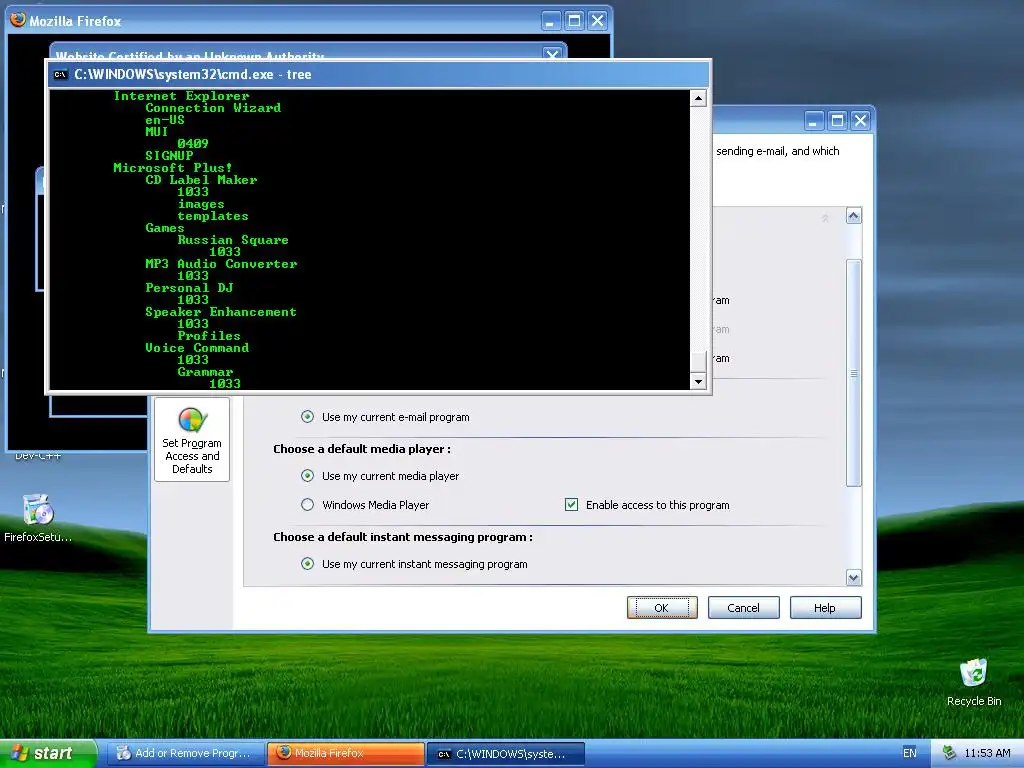Click the cmd window scrollbar thumb

pos(698,362)
